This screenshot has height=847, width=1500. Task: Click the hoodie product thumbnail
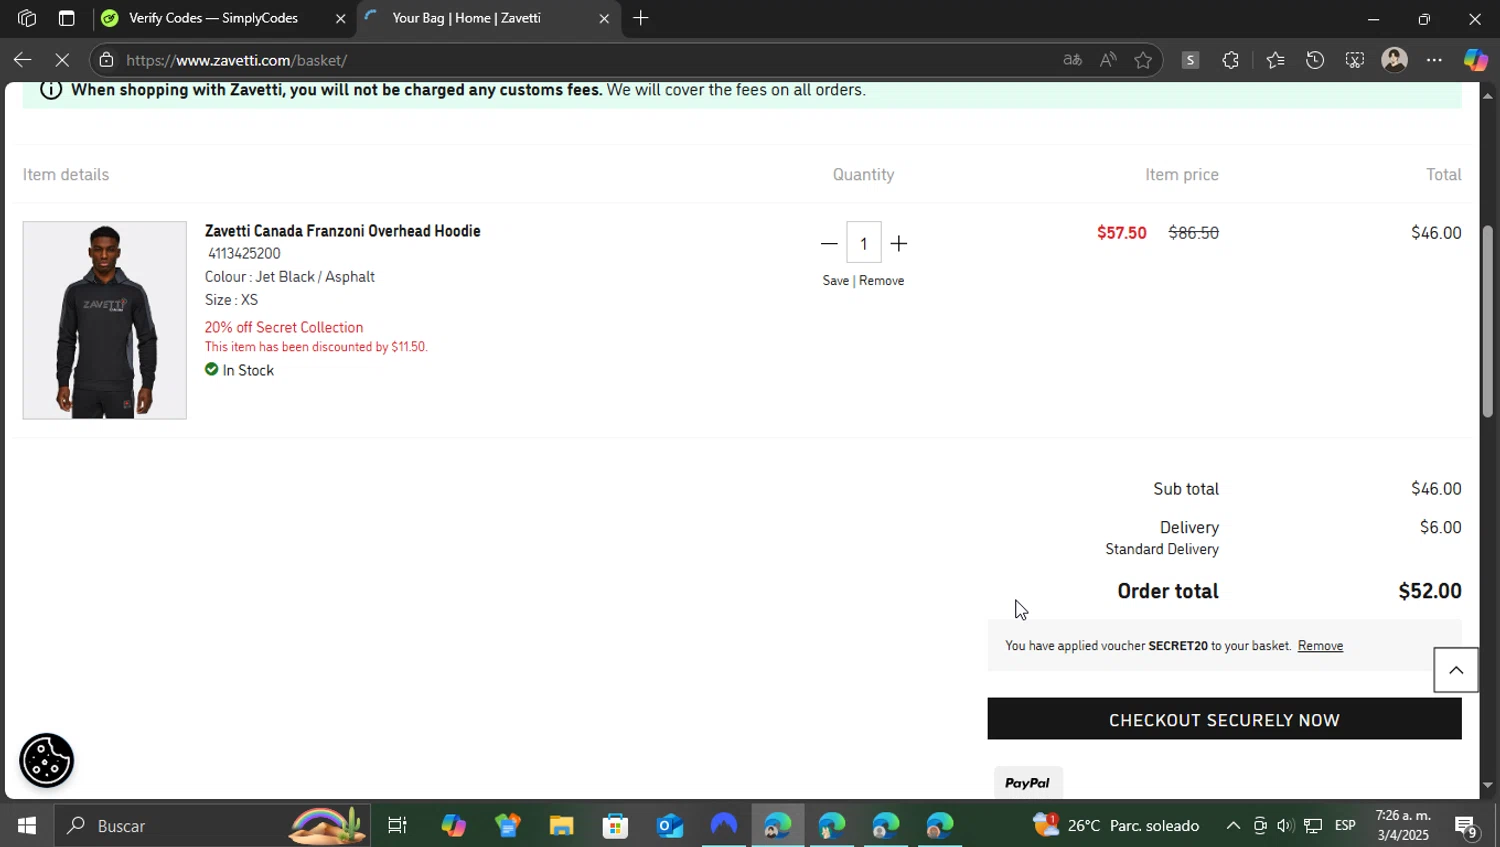(105, 320)
